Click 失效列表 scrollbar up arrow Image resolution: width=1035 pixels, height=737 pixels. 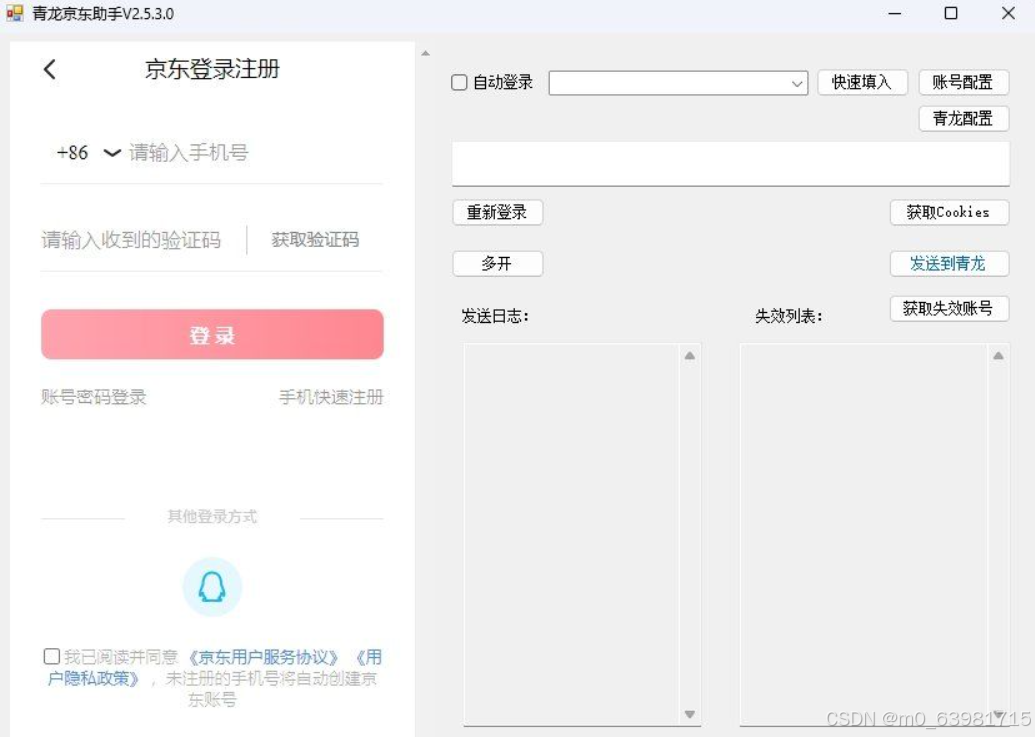[x=999, y=356]
